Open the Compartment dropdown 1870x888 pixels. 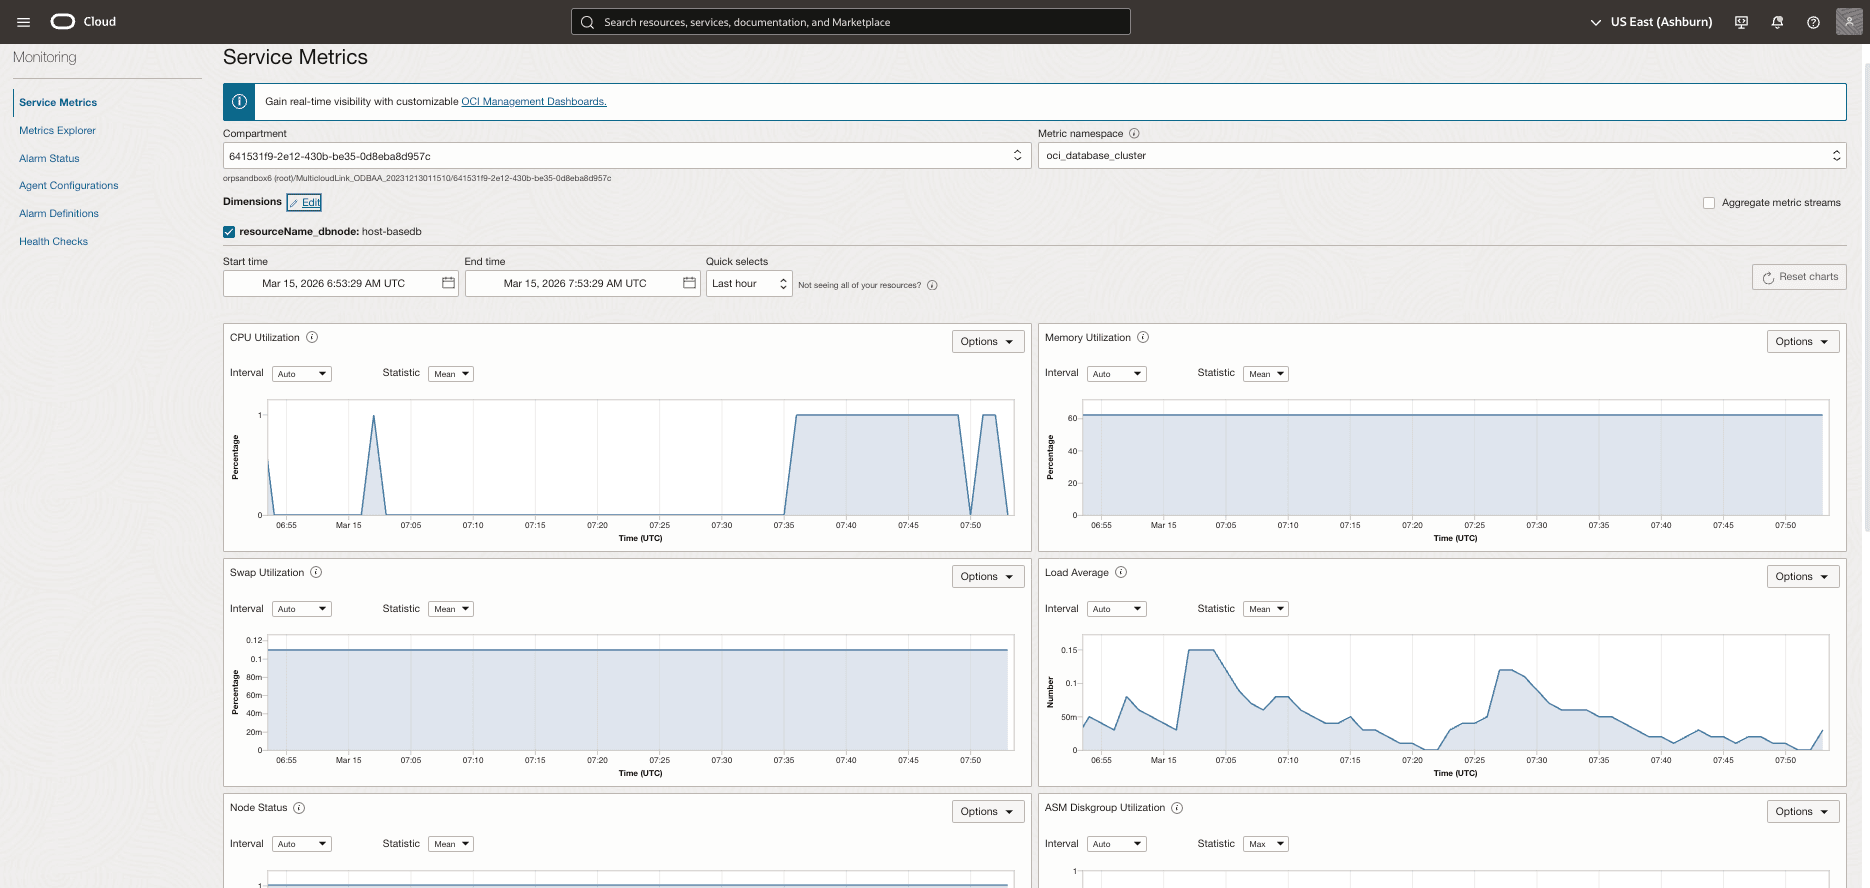point(627,155)
